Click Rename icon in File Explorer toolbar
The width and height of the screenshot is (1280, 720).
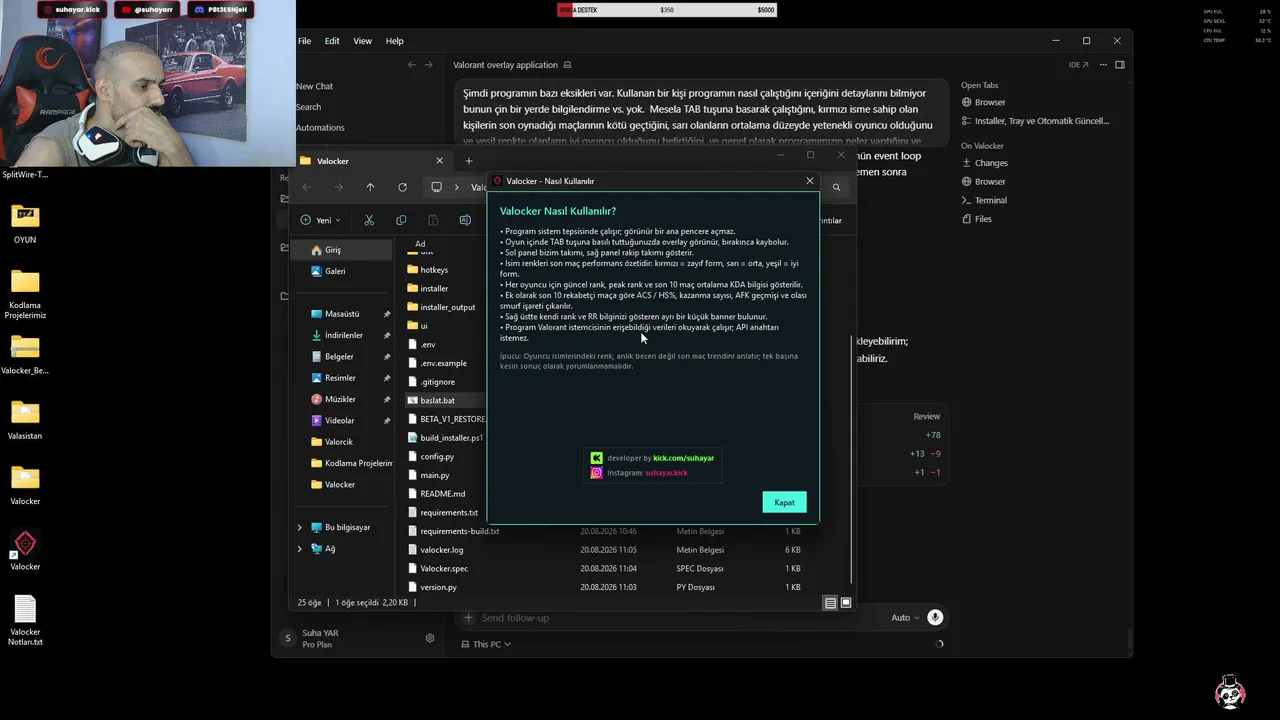[465, 220]
